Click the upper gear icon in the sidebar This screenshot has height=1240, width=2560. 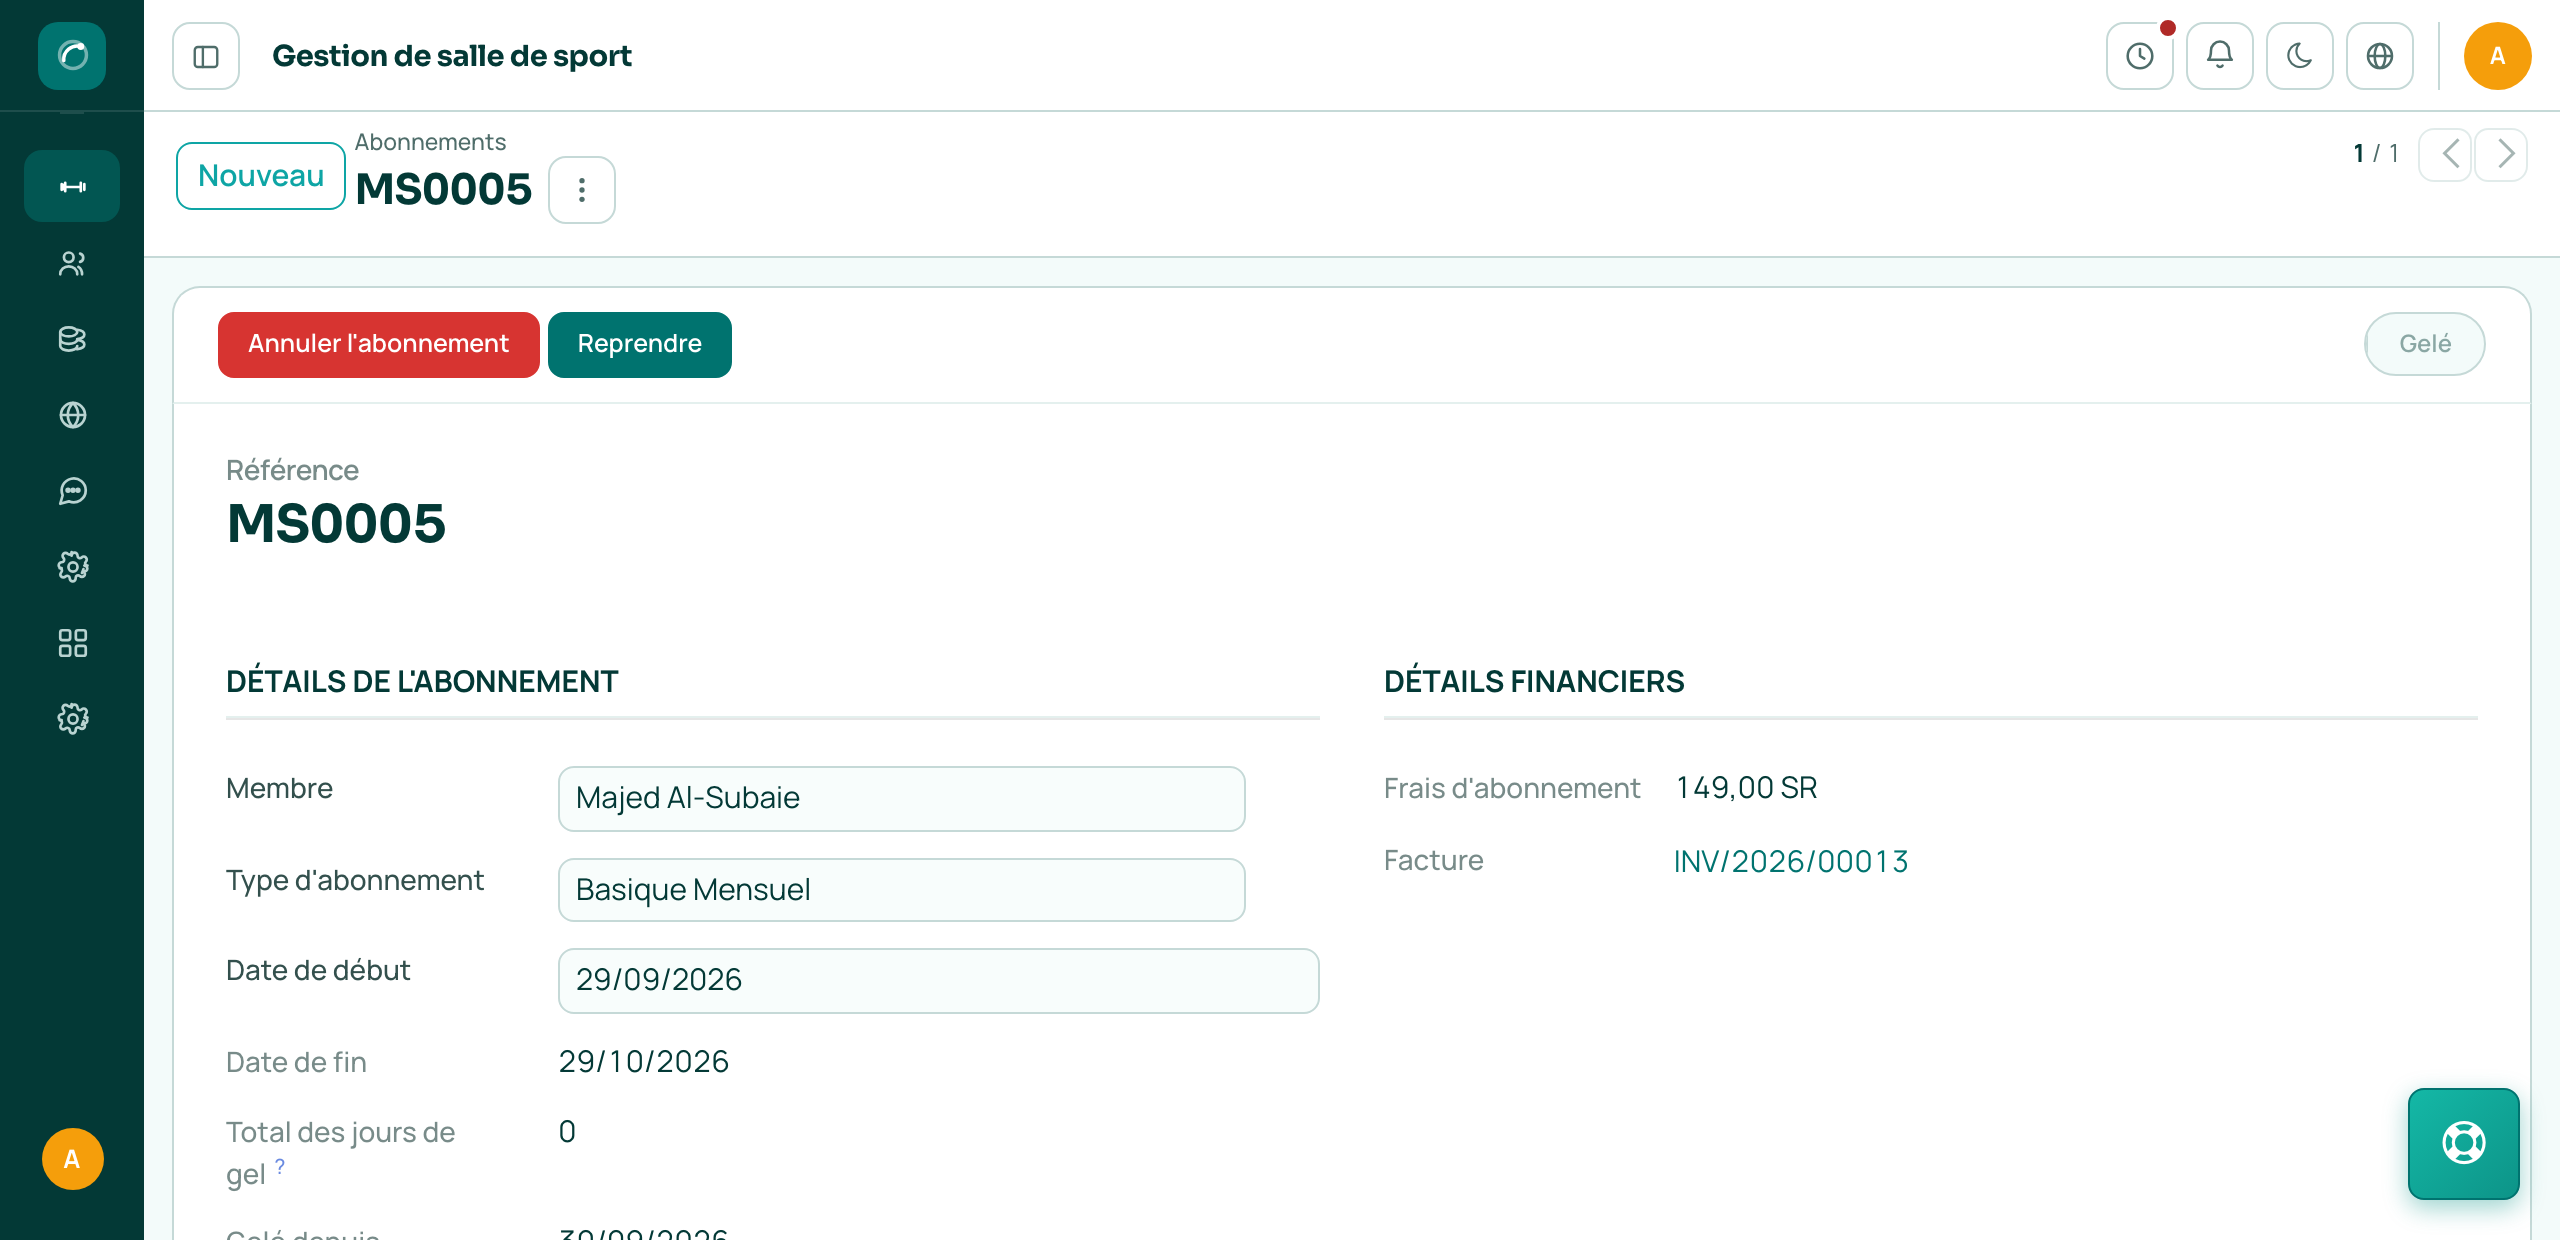pyautogui.click(x=72, y=567)
